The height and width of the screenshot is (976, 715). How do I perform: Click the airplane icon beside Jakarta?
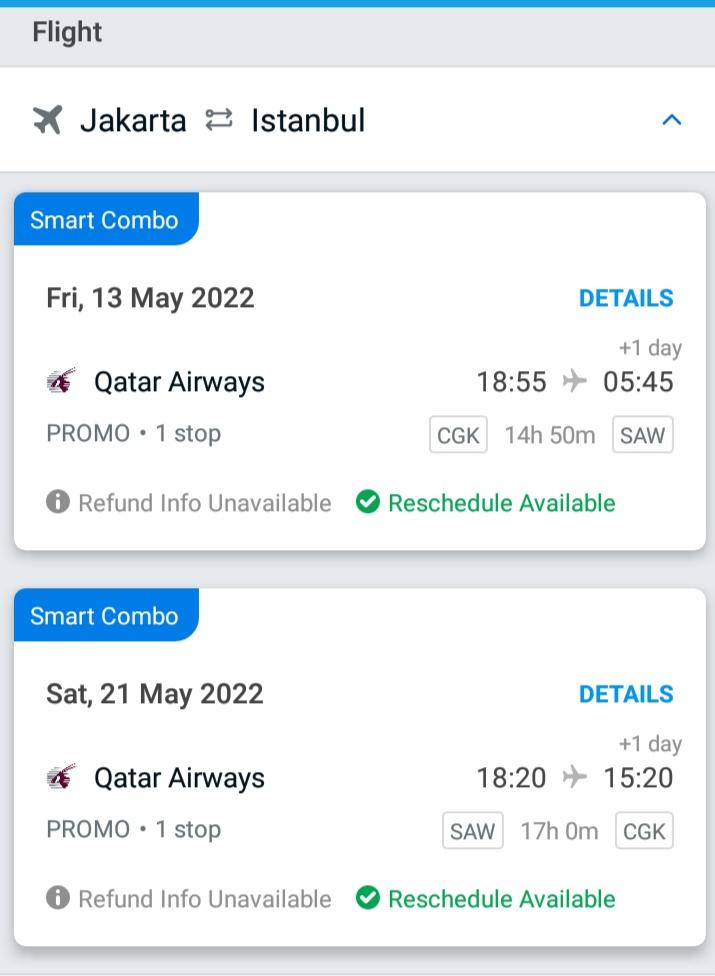click(48, 120)
